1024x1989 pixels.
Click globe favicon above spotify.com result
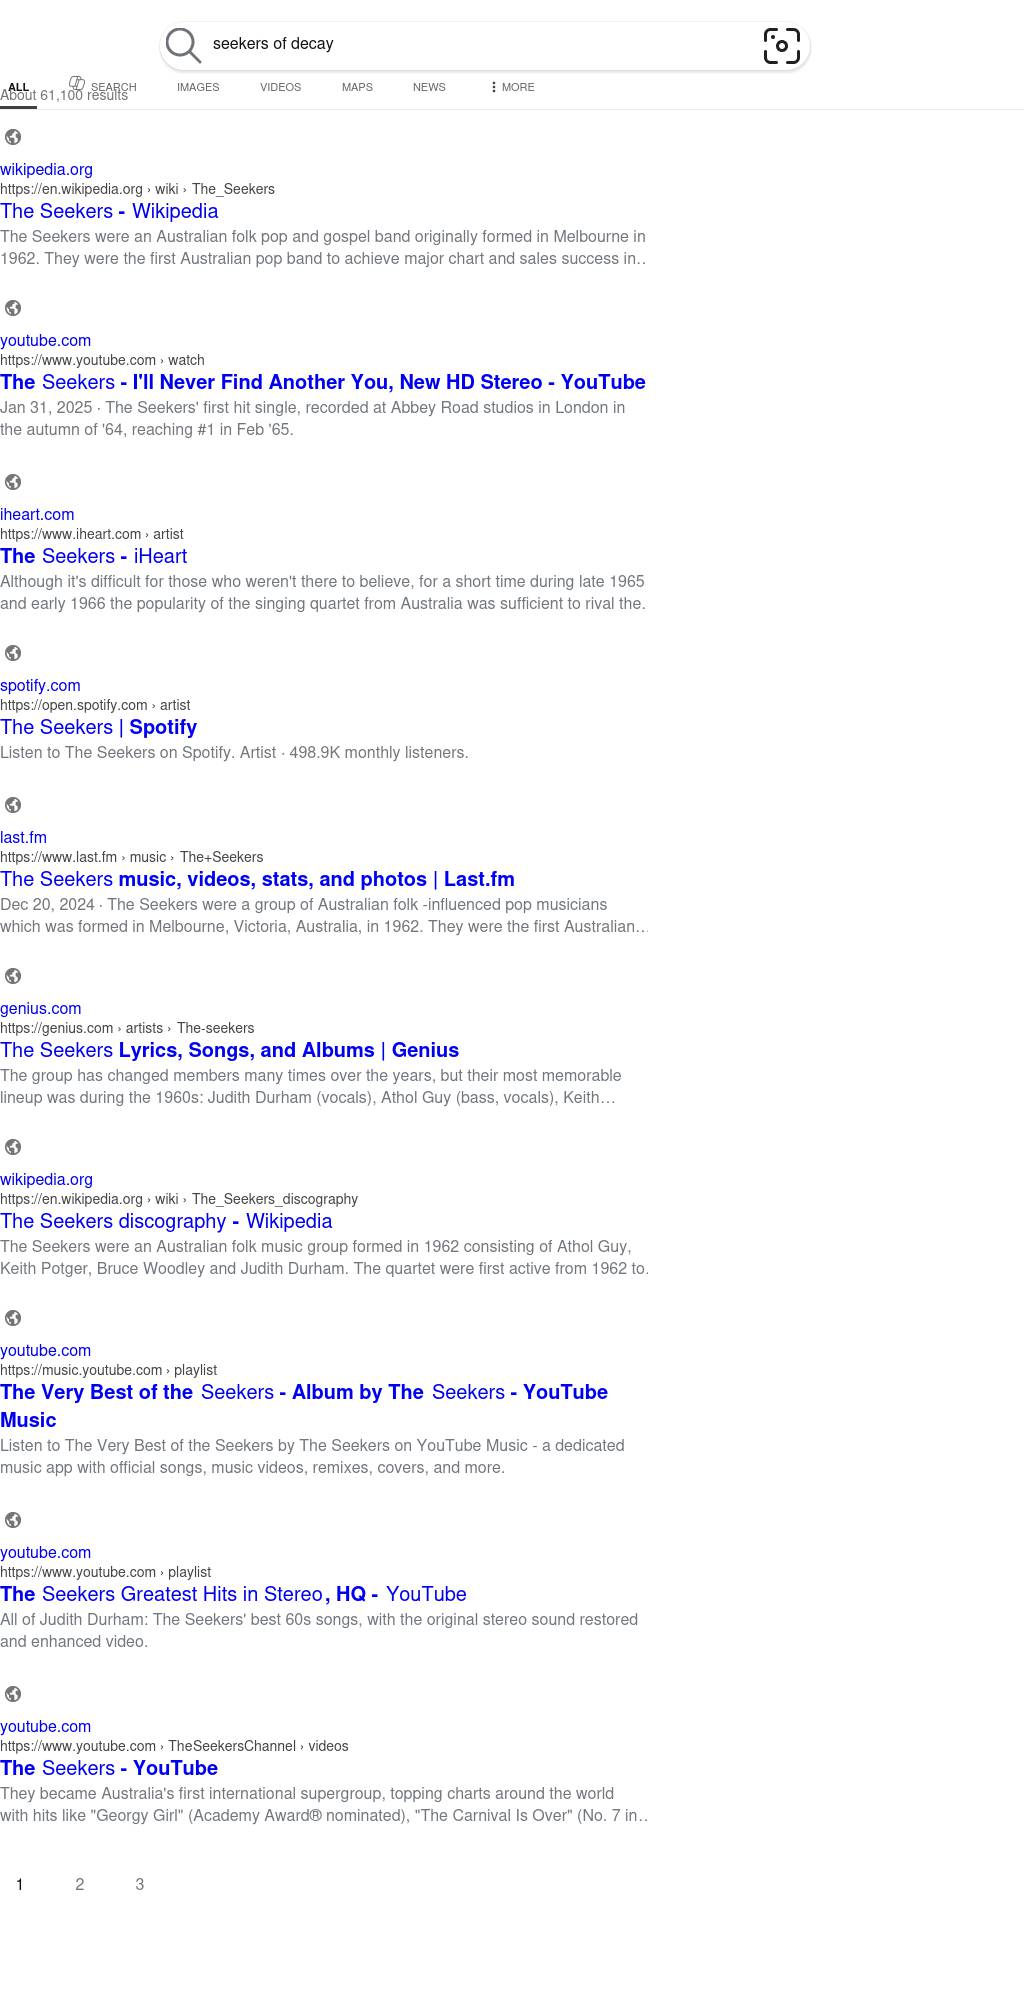pos(13,653)
